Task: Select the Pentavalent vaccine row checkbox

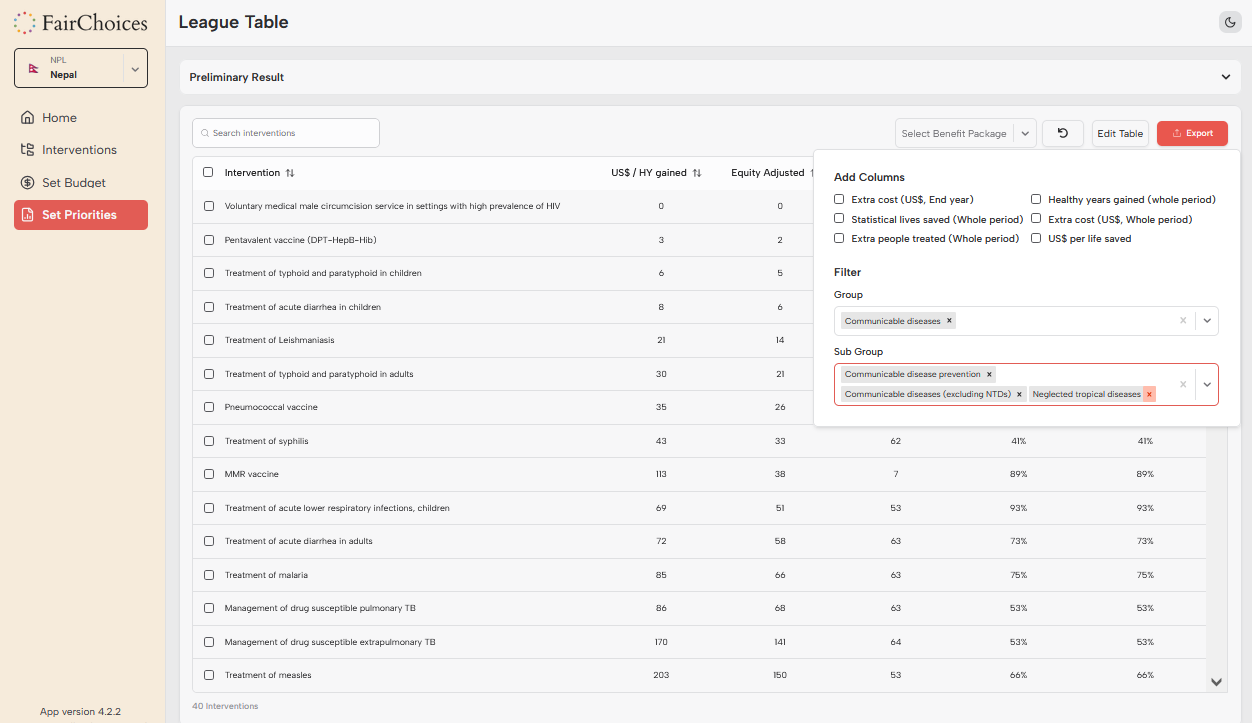Action: [209, 240]
